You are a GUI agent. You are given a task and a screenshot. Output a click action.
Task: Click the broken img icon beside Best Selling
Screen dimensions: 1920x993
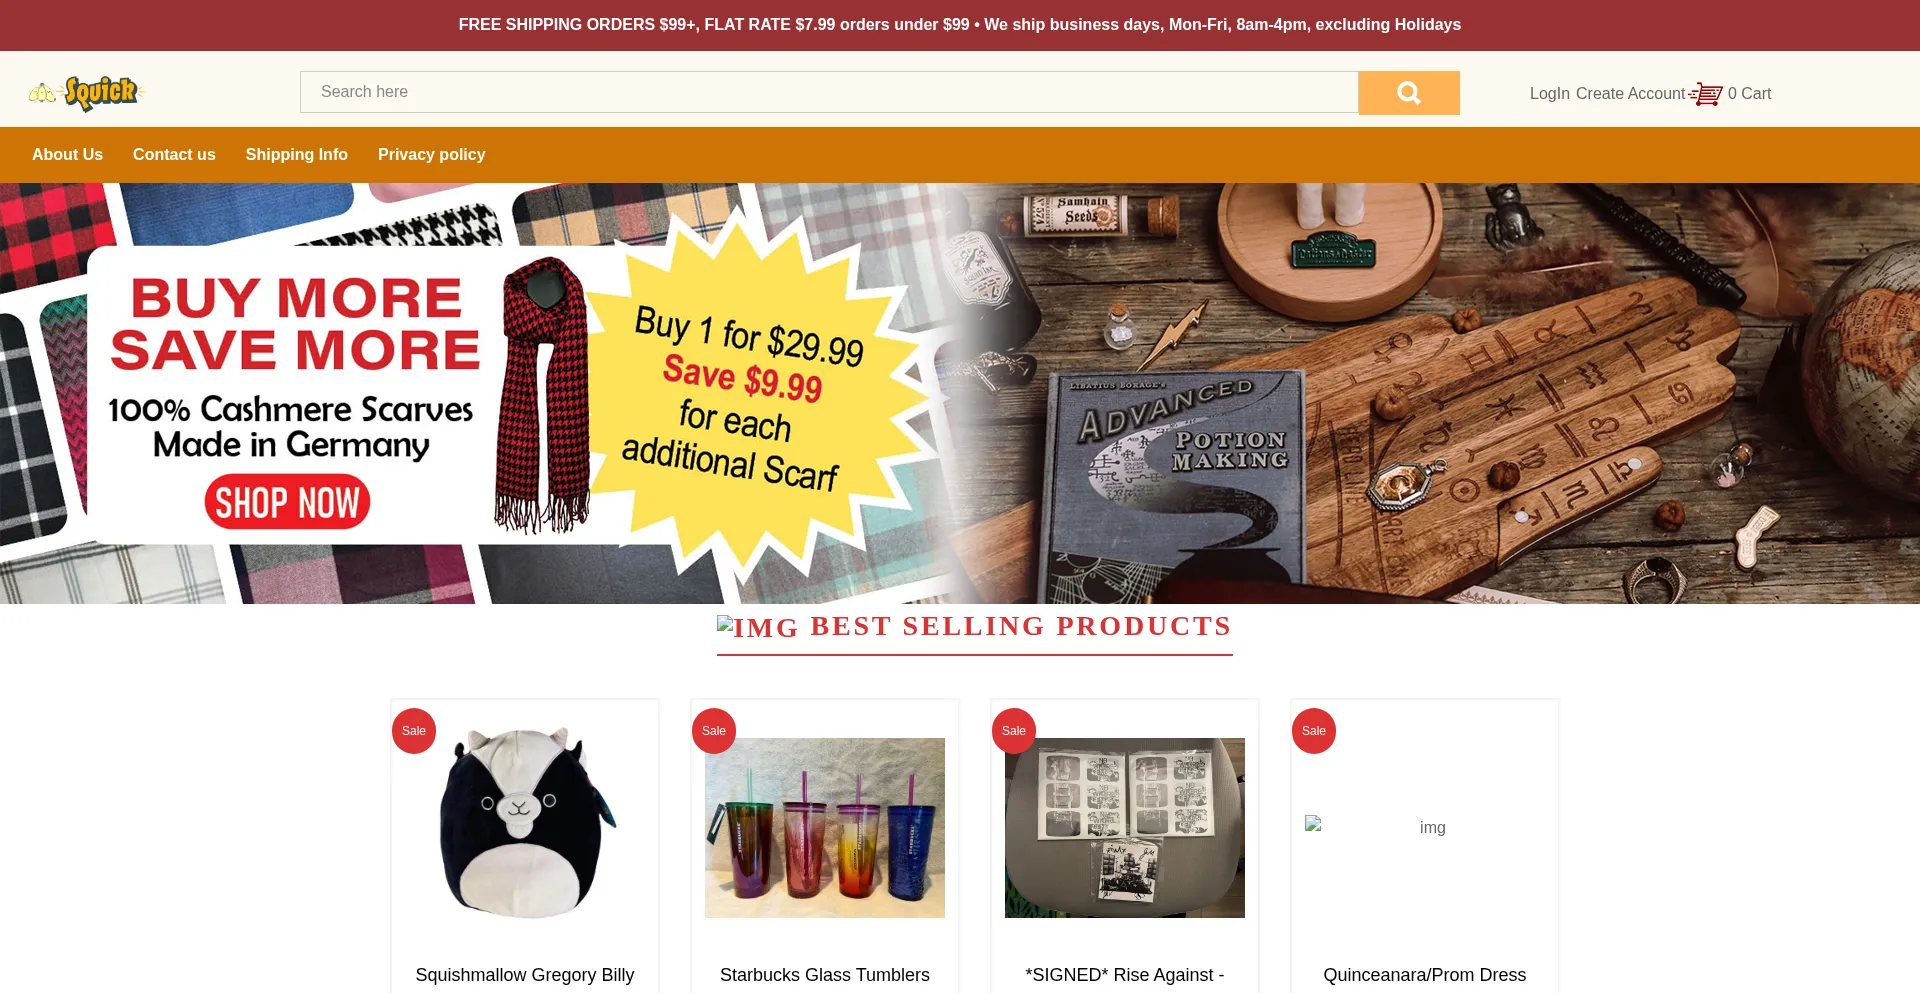pos(758,627)
